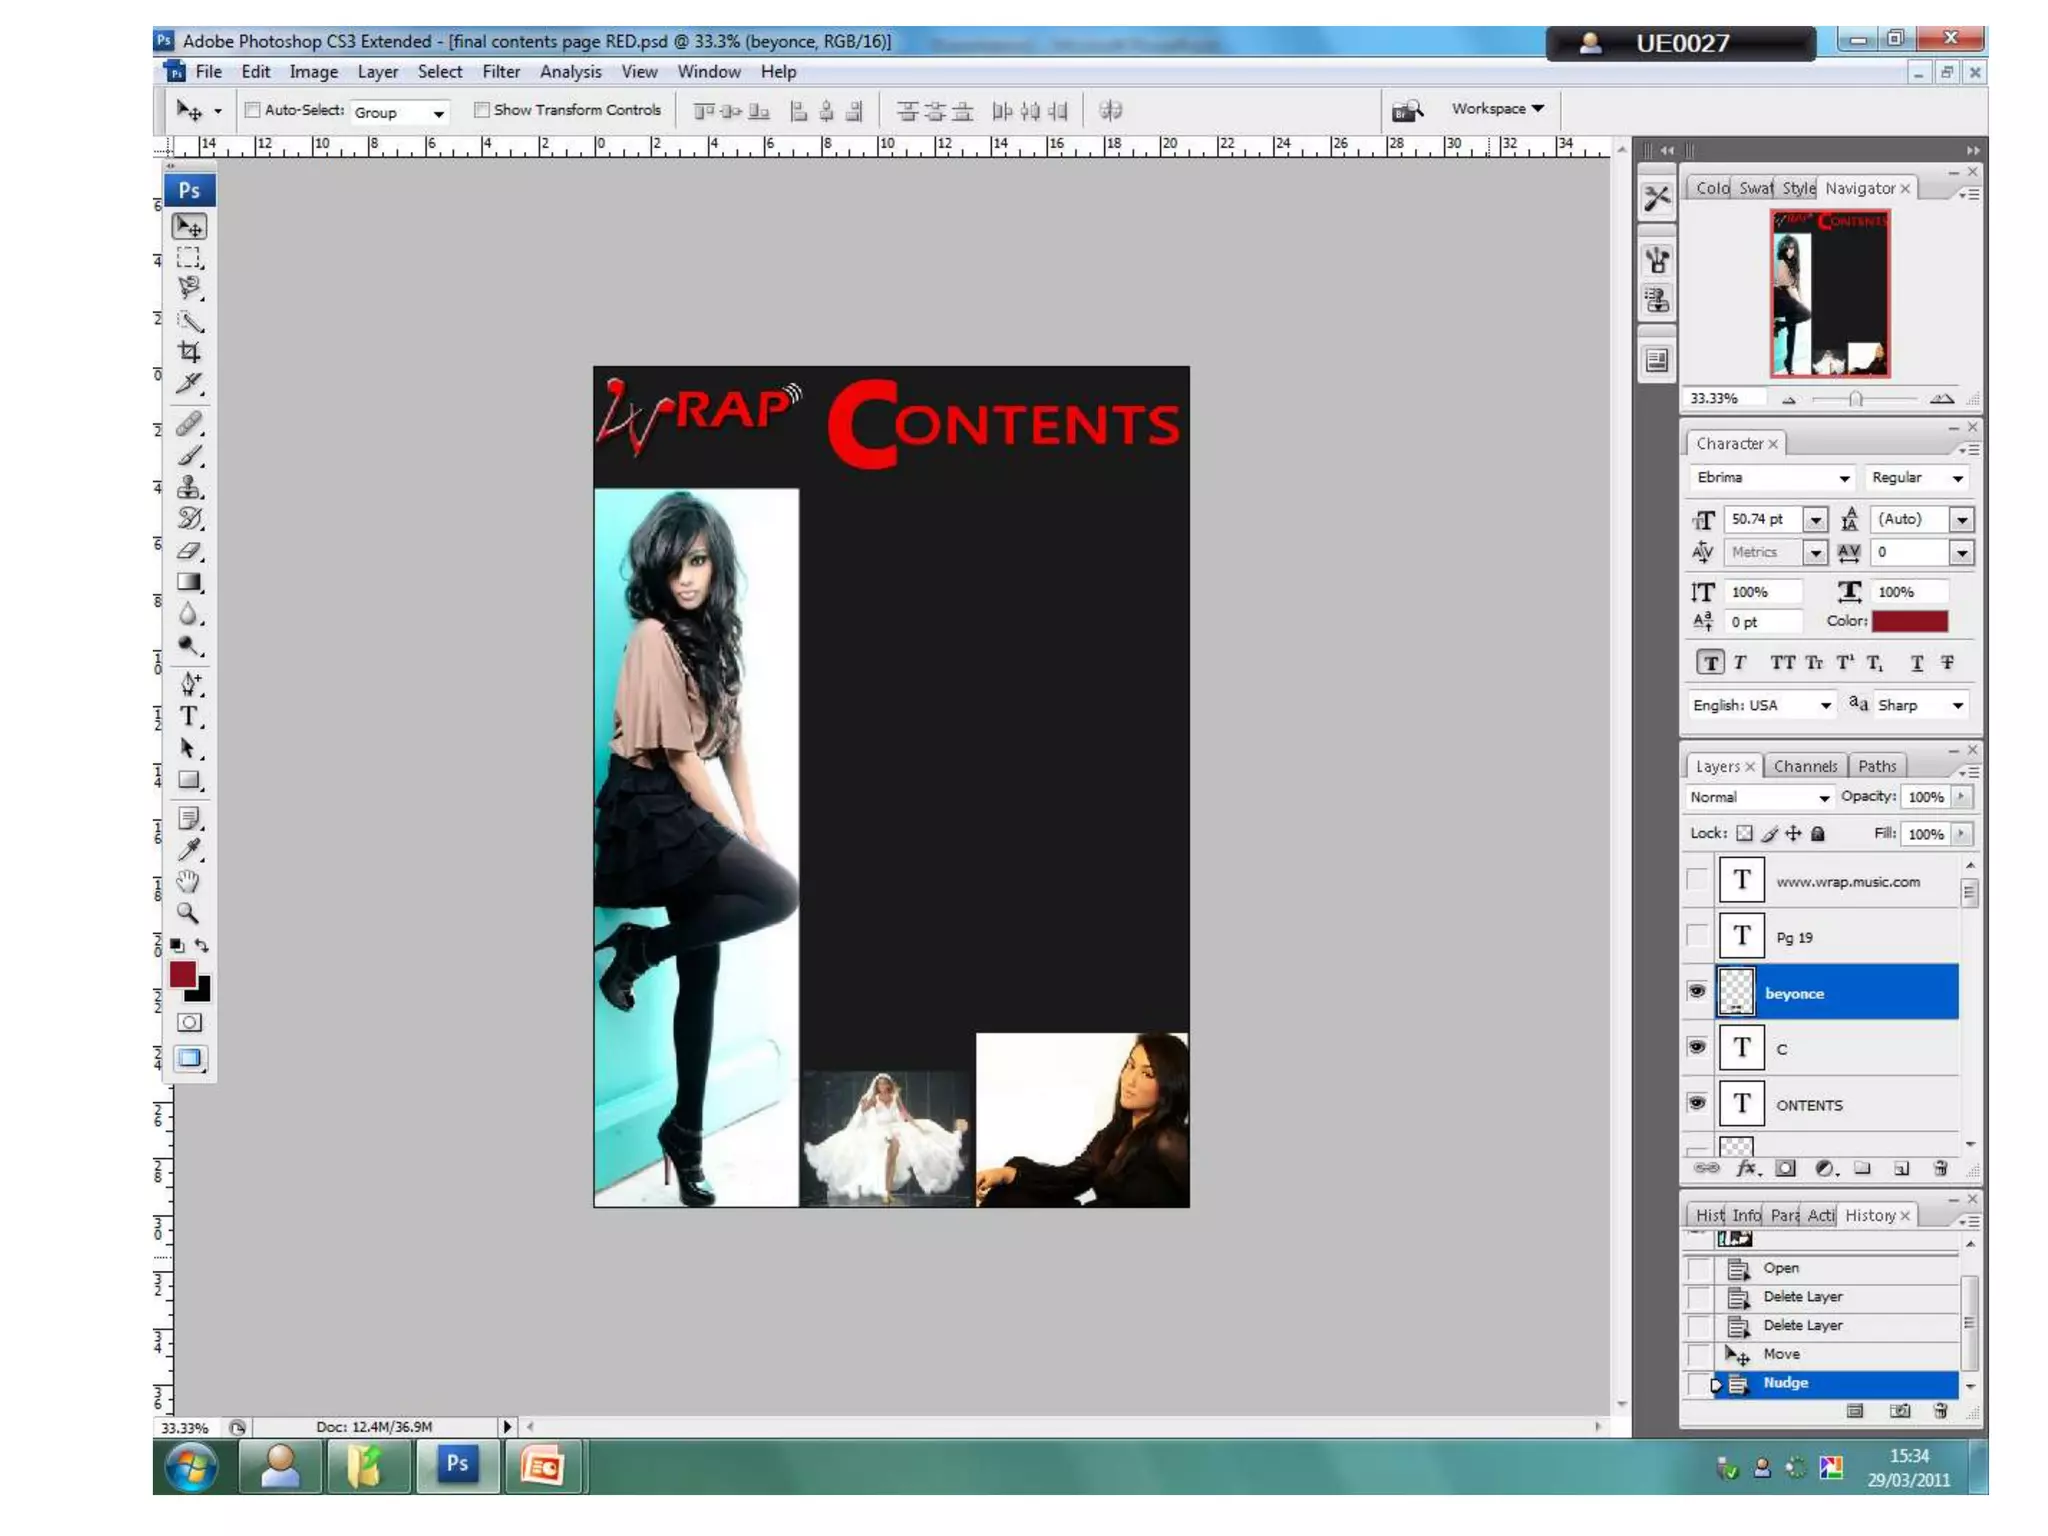Open the Normal blend mode dropdown
This screenshot has width=2048, height=1536.
tap(1759, 797)
